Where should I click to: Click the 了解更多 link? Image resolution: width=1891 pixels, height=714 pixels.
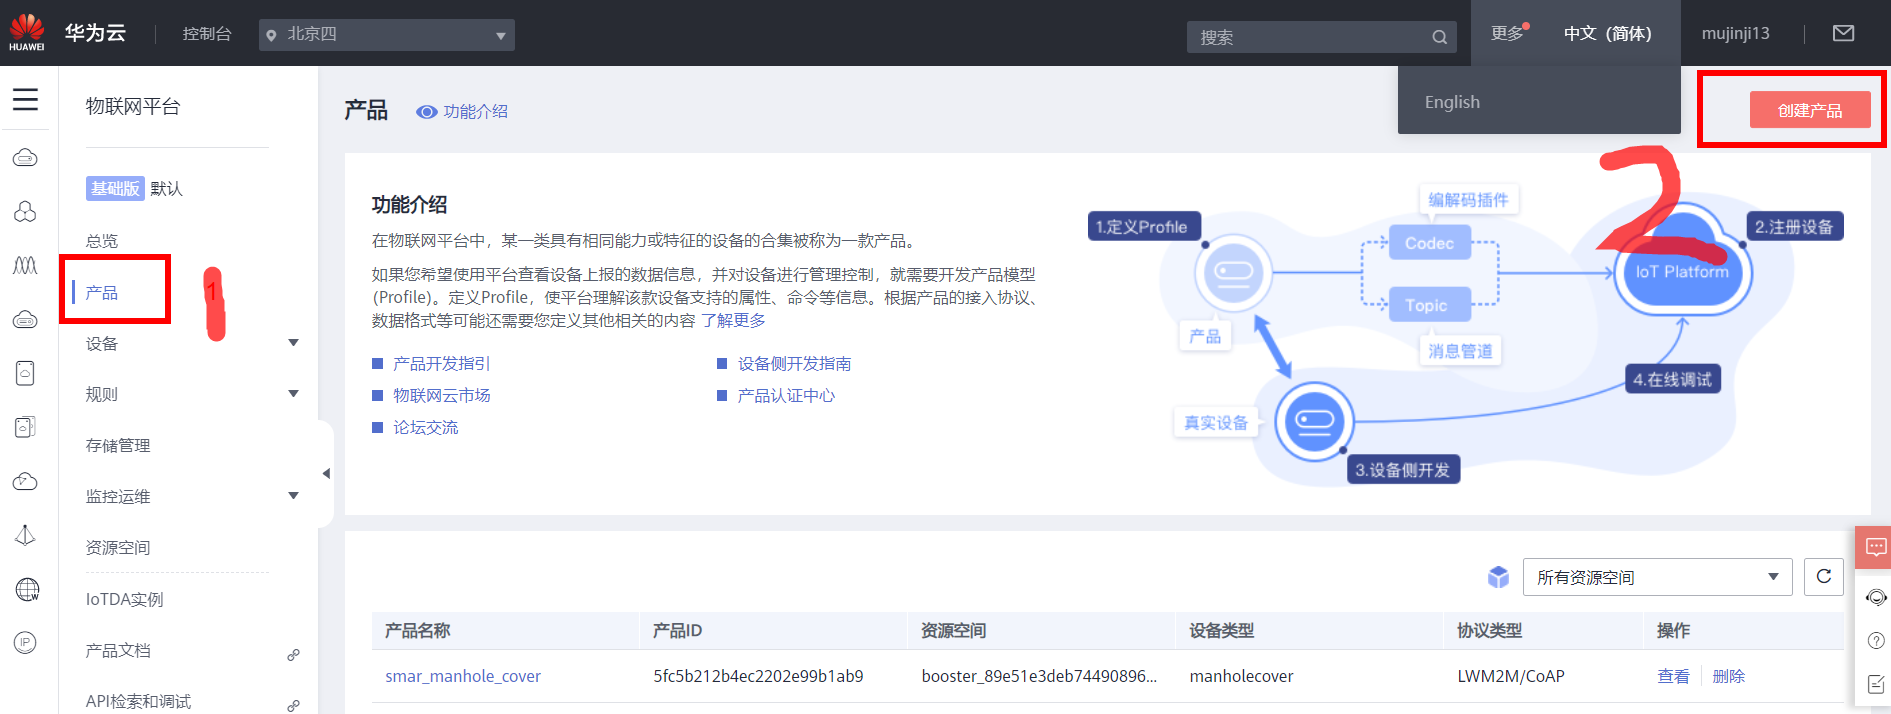pos(733,320)
